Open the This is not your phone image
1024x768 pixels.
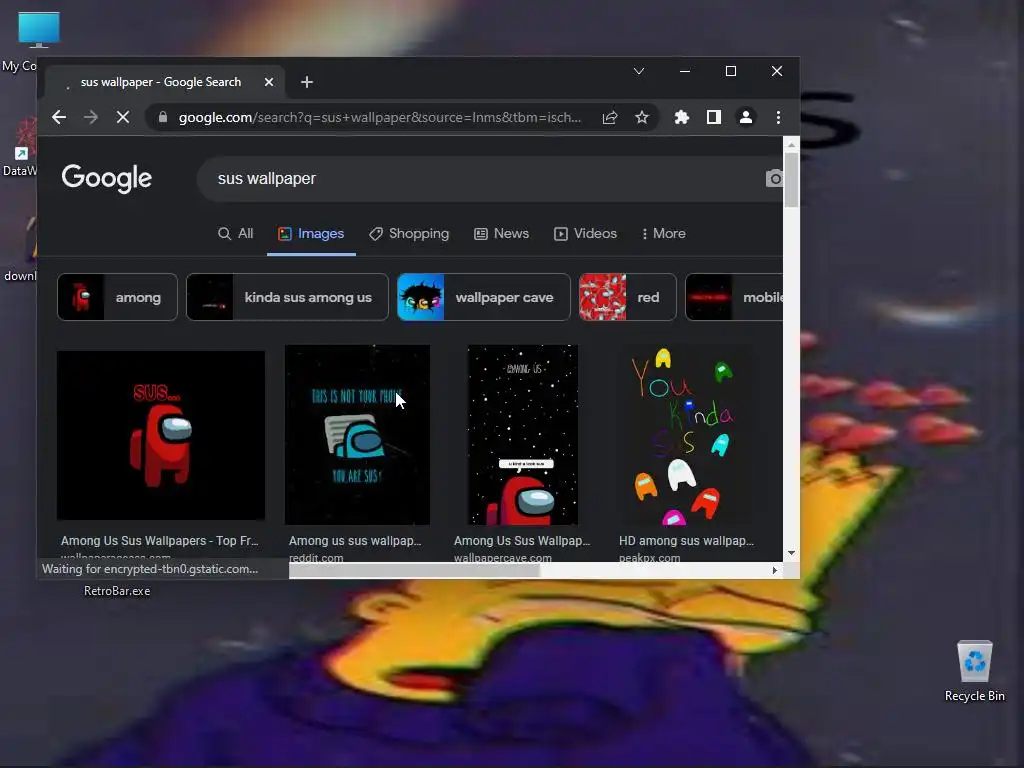click(x=357, y=435)
